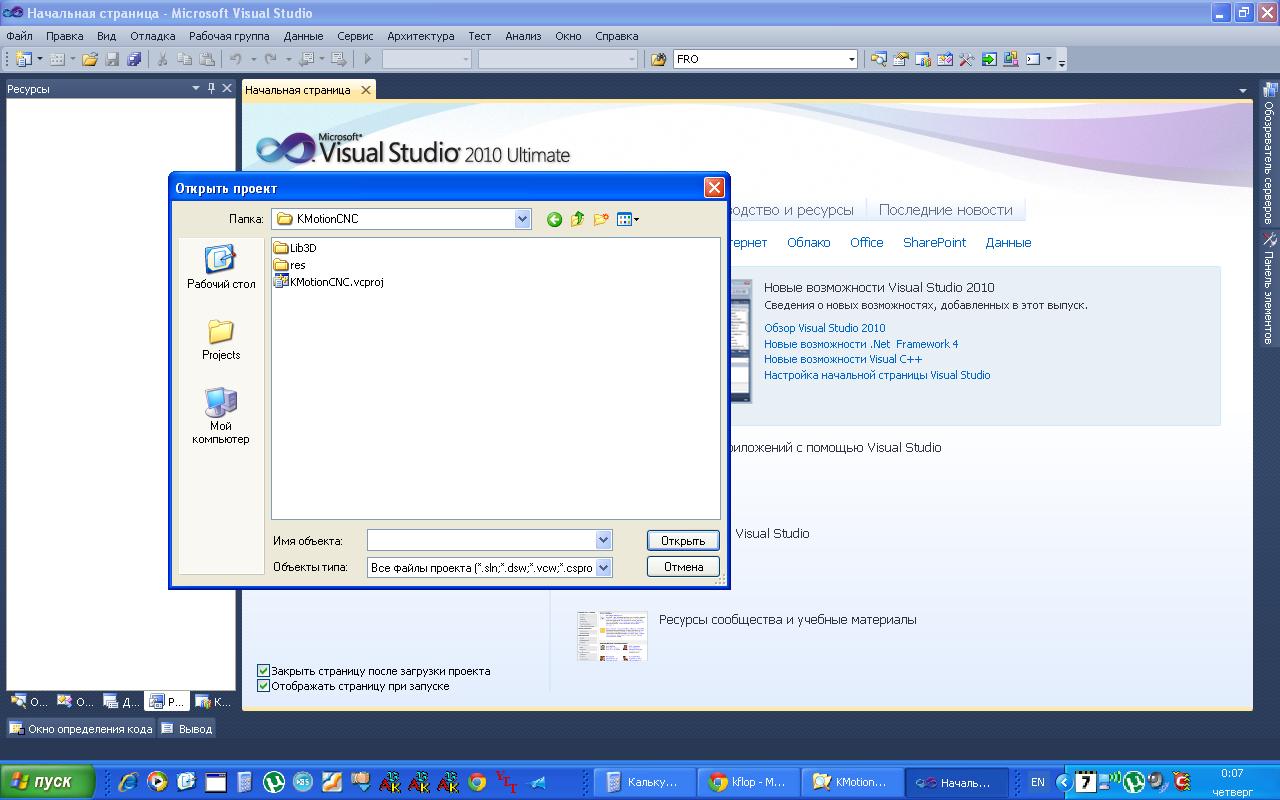Click the Cut scissors toolbar icon
This screenshot has height=800, width=1280.
162,59
